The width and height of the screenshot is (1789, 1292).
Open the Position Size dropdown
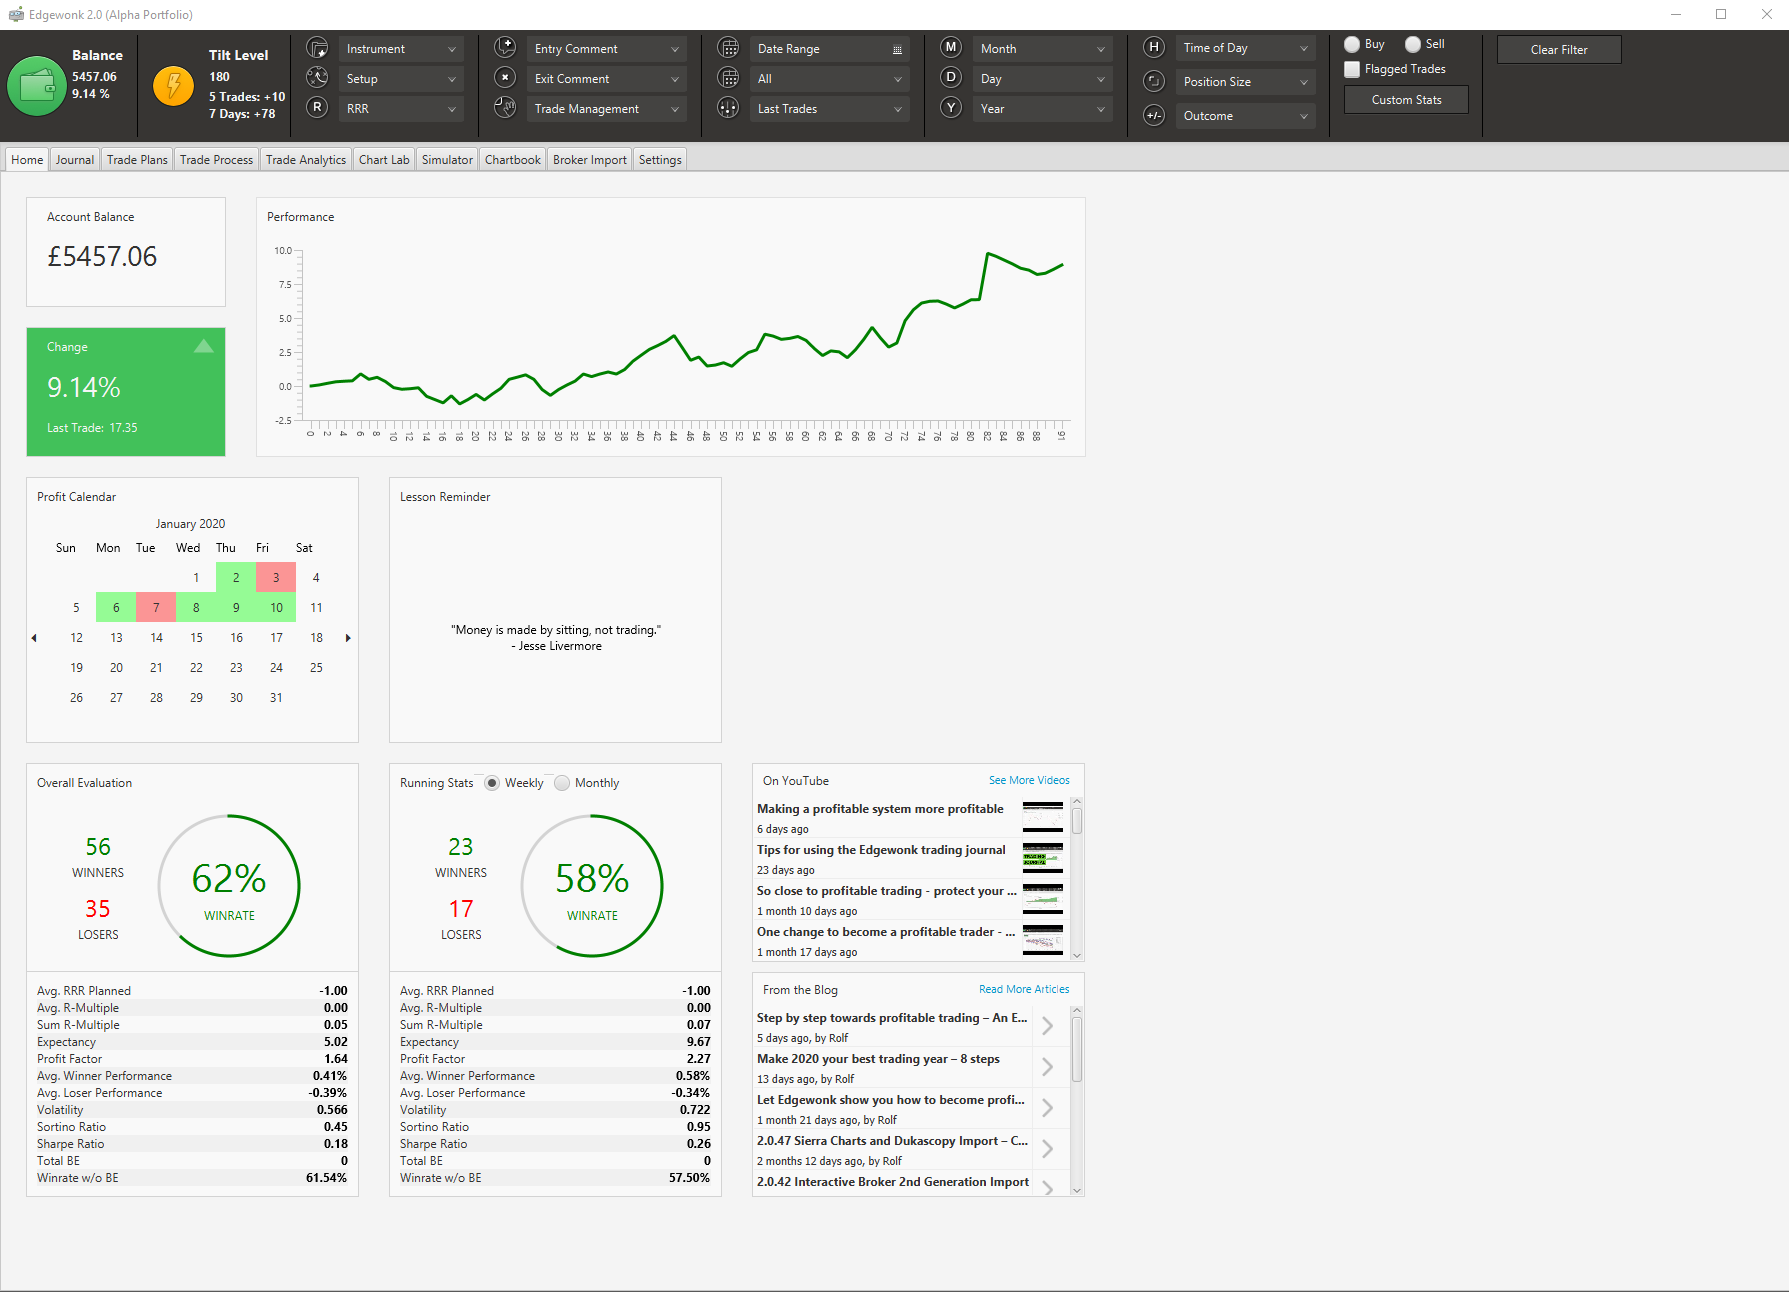click(1246, 82)
